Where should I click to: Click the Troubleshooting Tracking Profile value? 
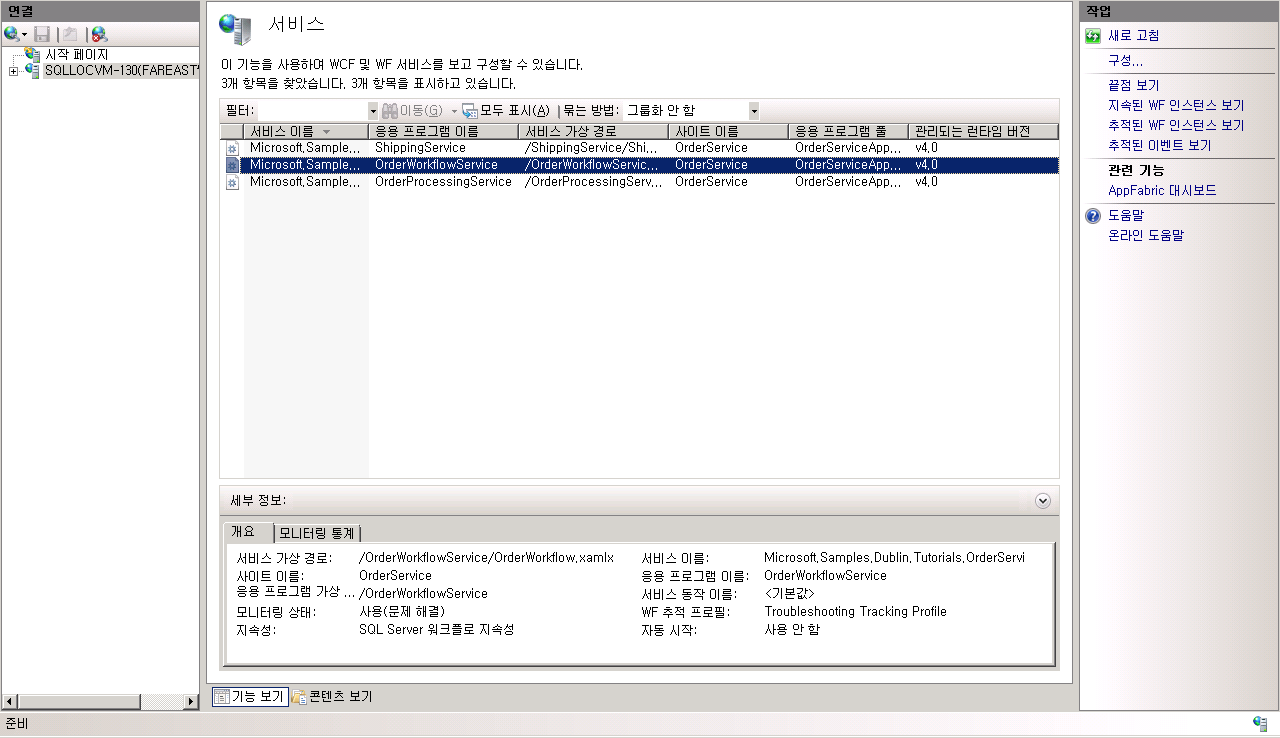855,612
